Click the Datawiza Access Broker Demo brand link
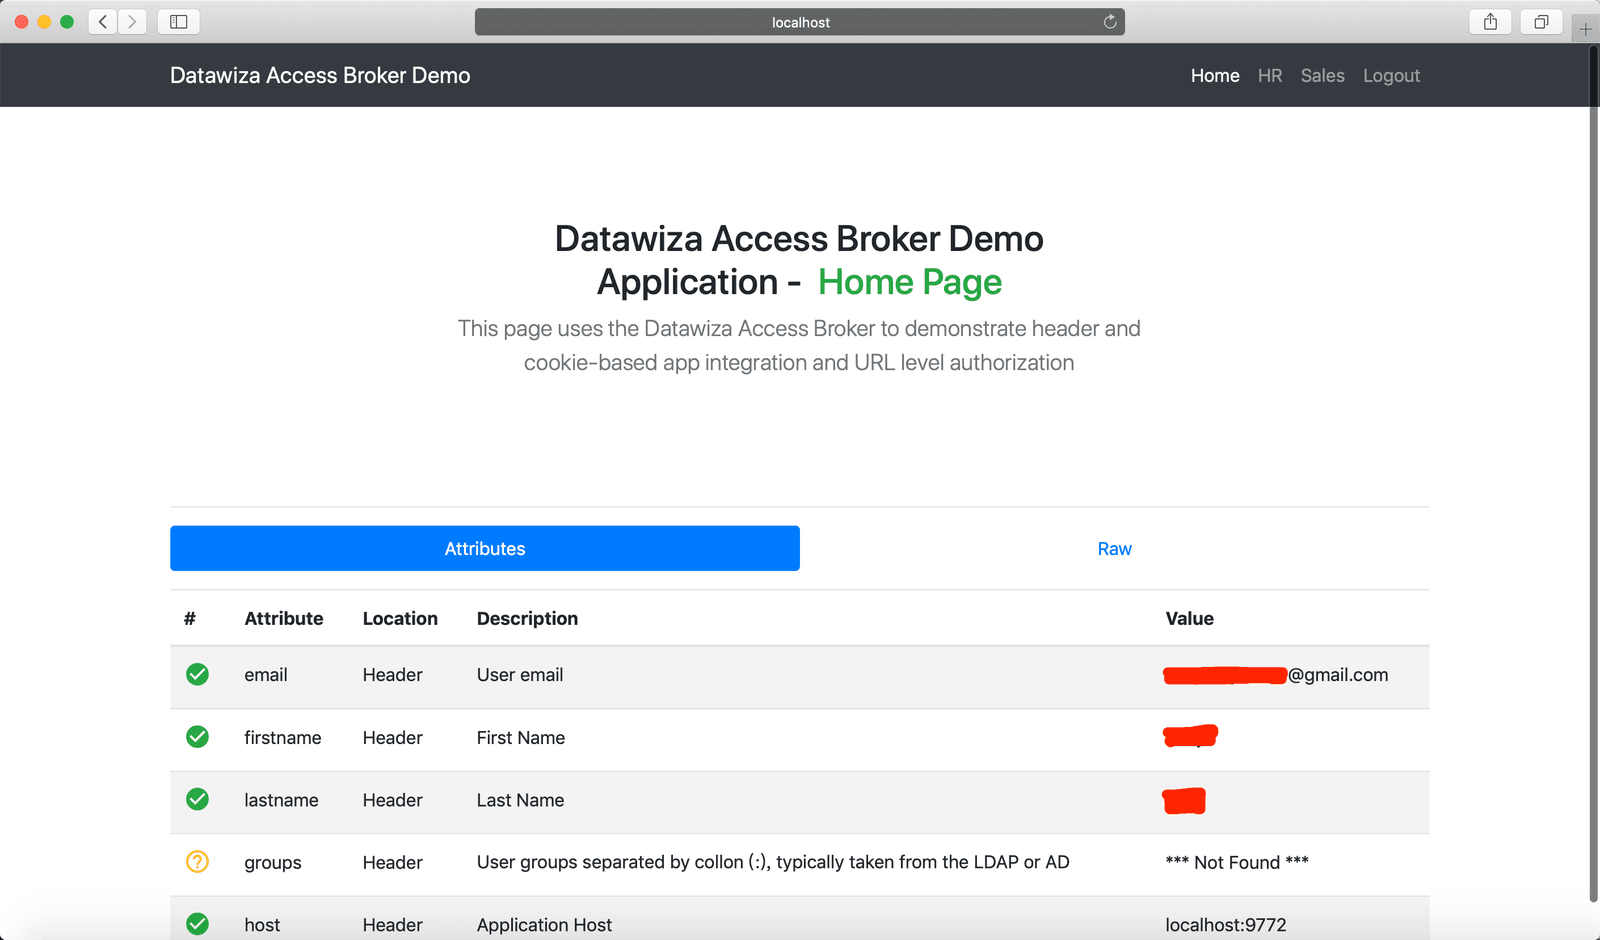1600x940 pixels. (320, 76)
